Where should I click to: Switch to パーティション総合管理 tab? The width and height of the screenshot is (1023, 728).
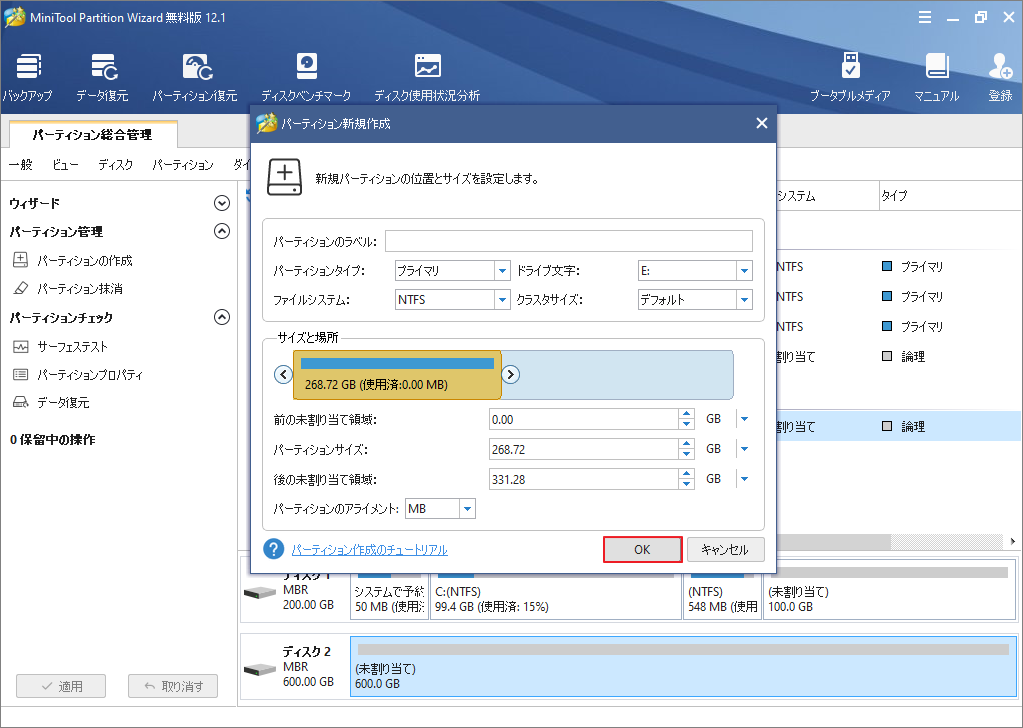pyautogui.click(x=93, y=135)
